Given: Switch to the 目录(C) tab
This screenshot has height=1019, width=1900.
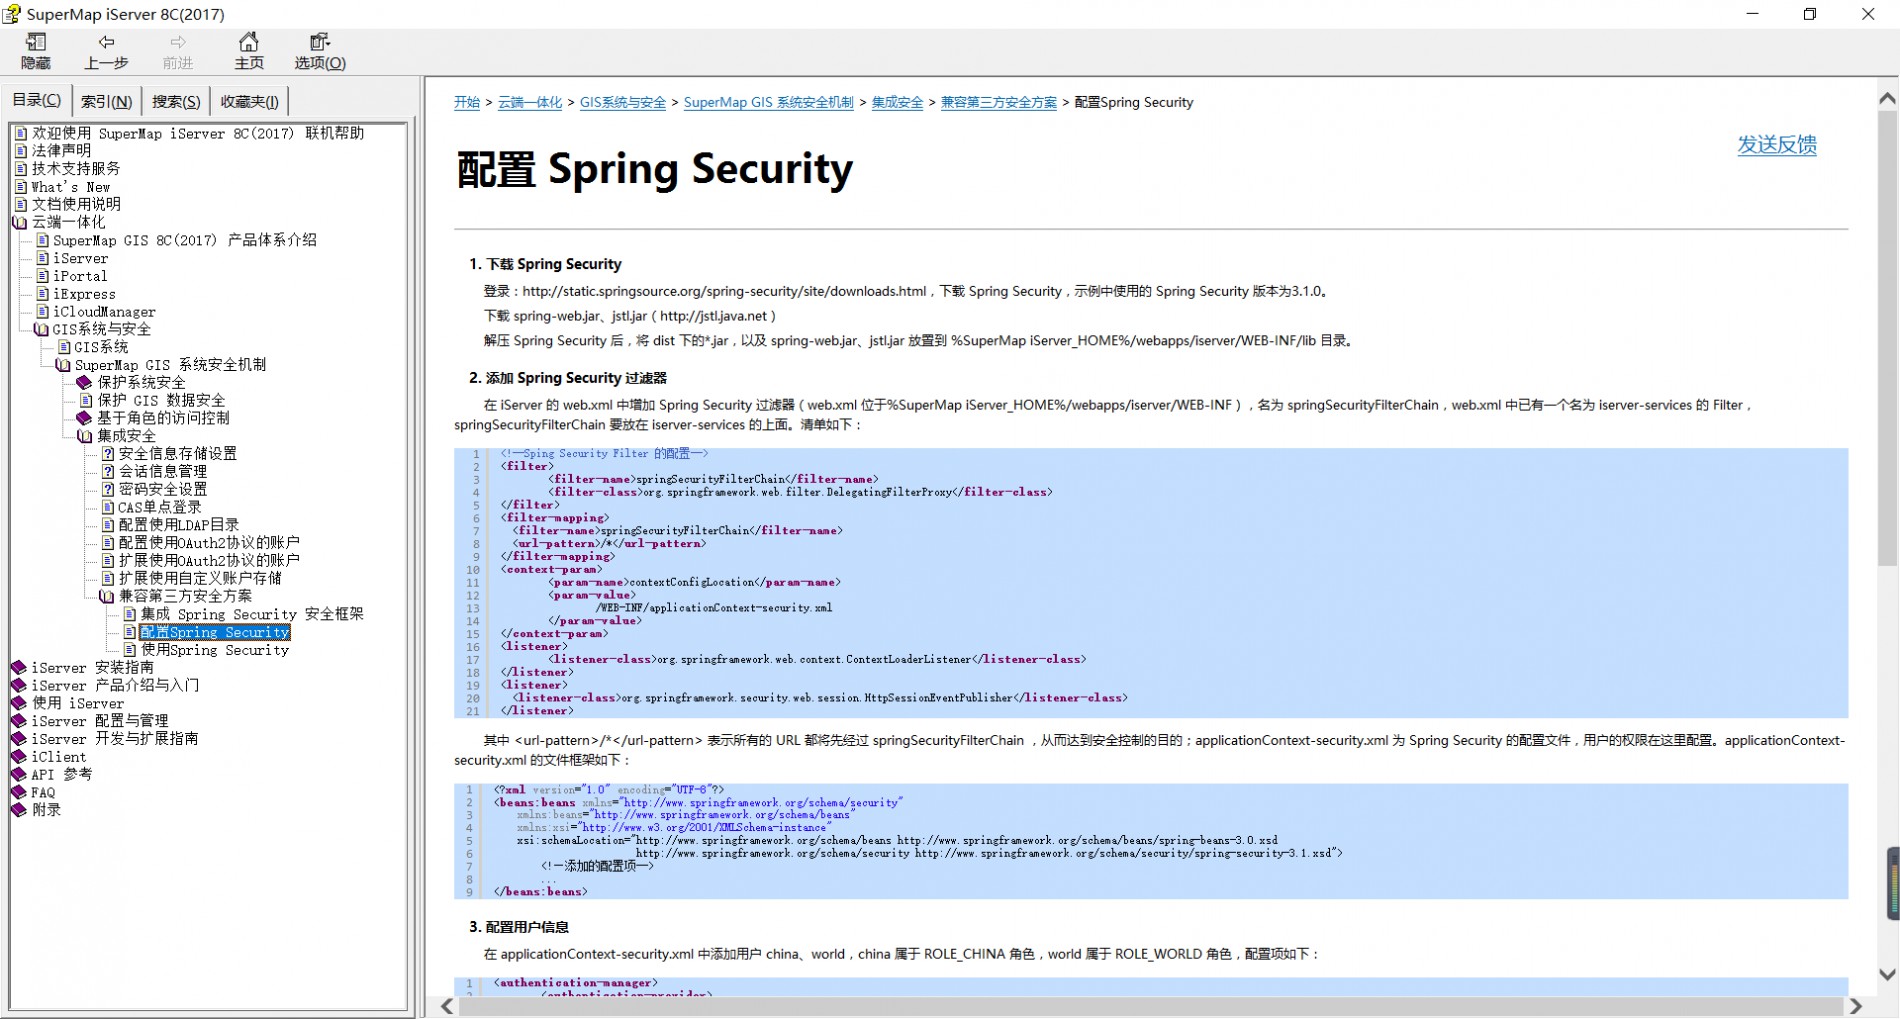Looking at the screenshot, I should click(x=36, y=100).
